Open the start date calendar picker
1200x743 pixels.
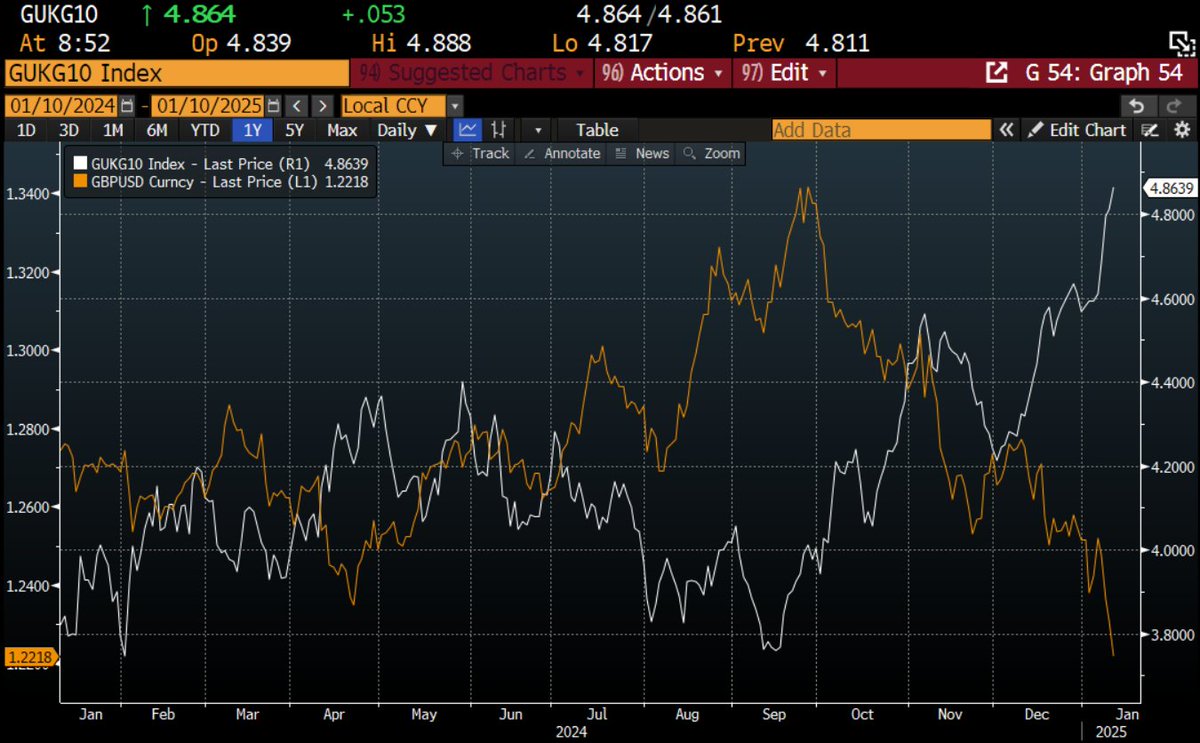[x=127, y=106]
